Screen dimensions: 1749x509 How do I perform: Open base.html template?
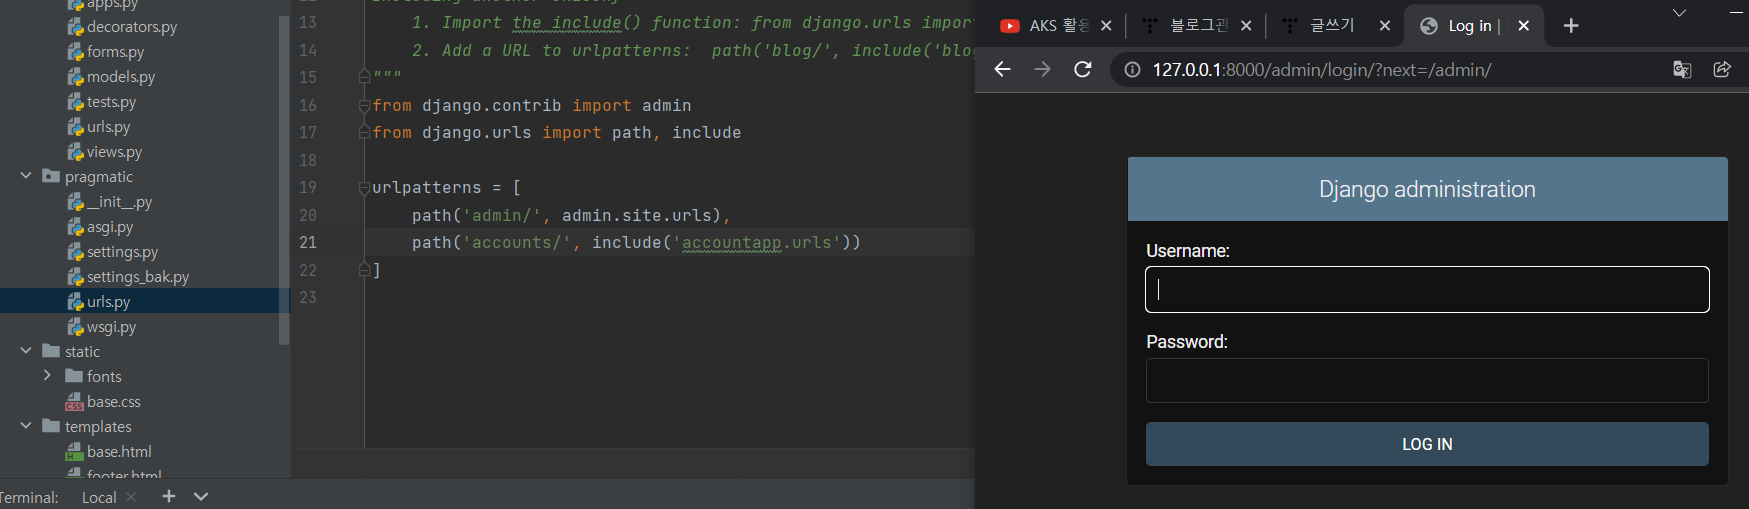(119, 452)
